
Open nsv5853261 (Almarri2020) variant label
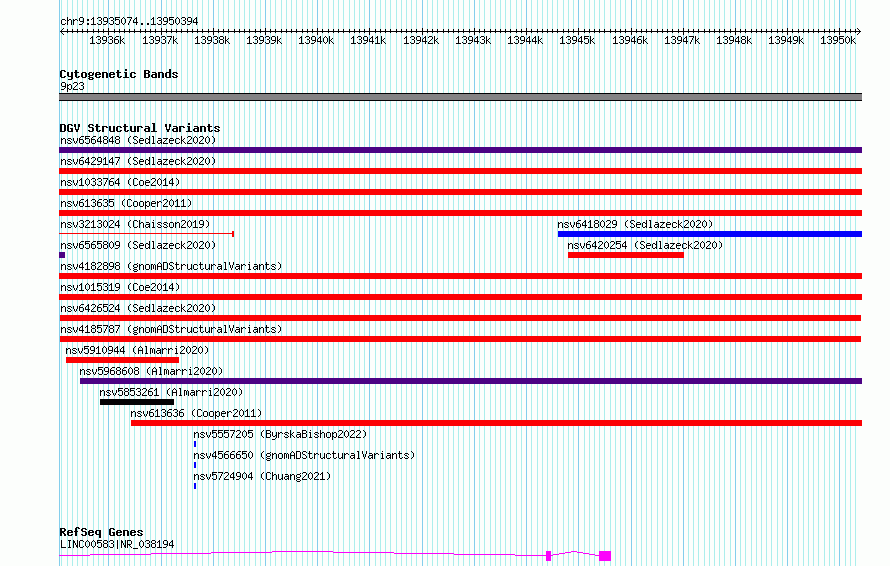[171, 392]
